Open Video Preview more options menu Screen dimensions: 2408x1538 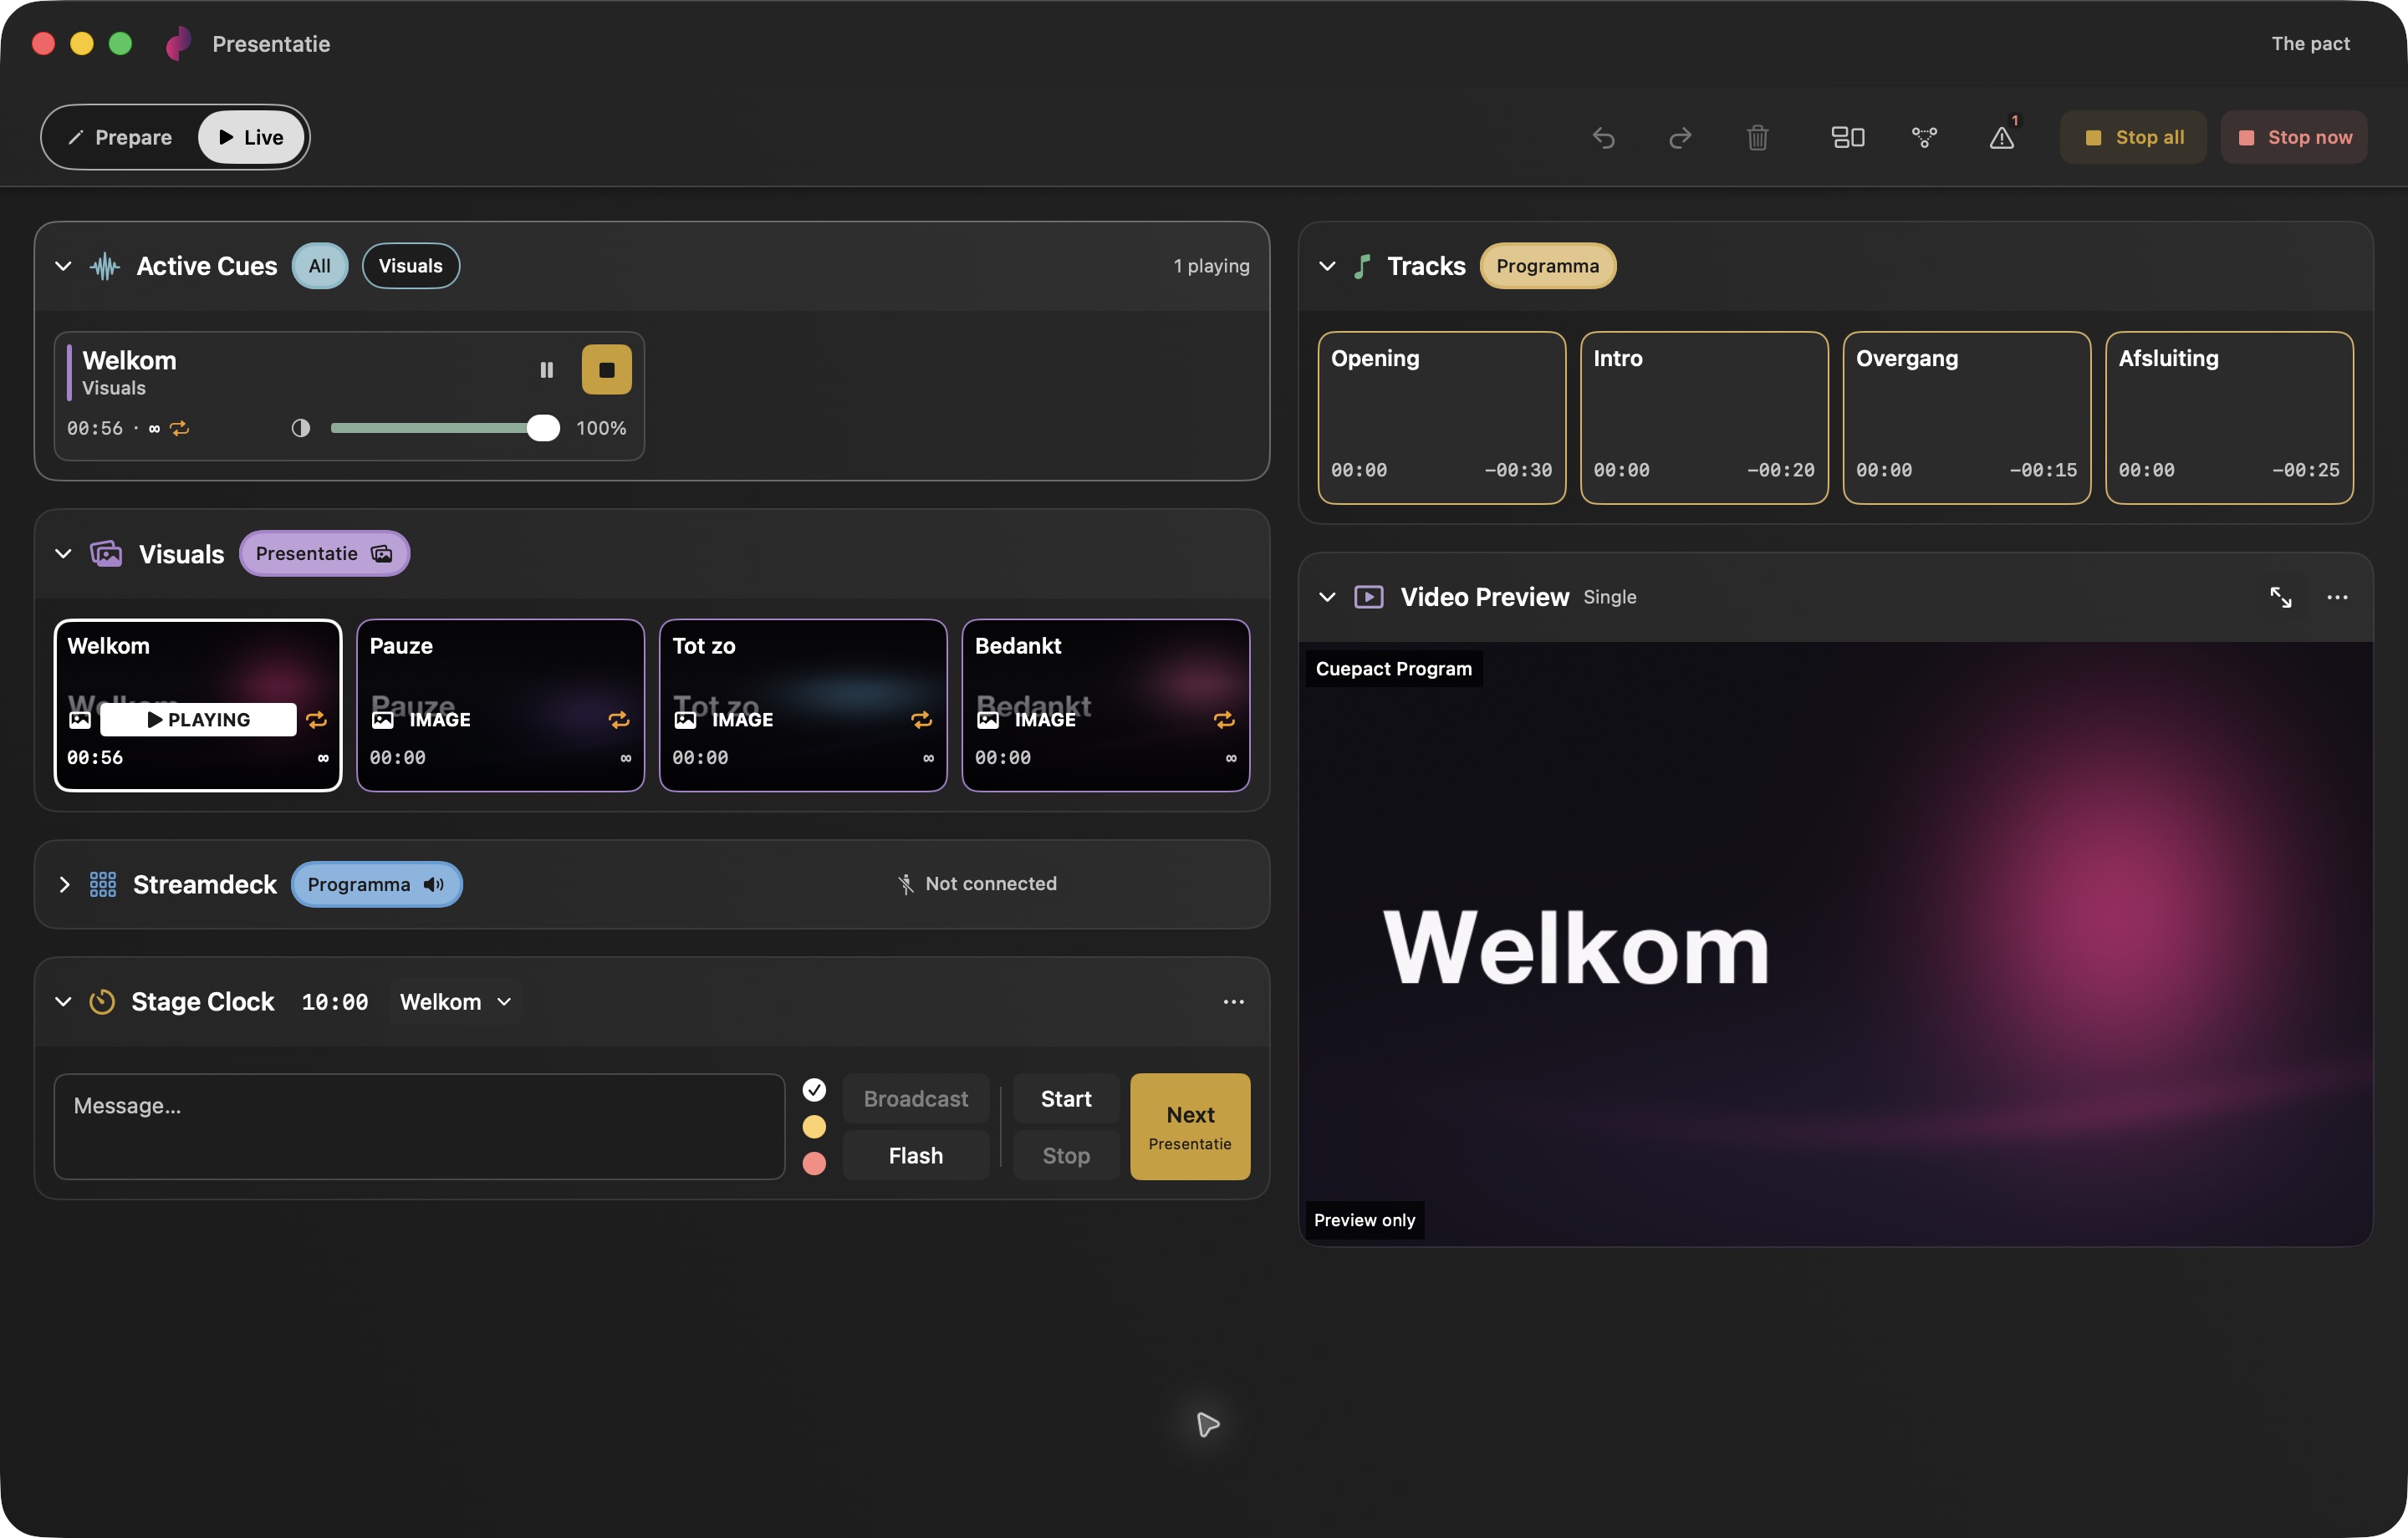pos(2337,597)
